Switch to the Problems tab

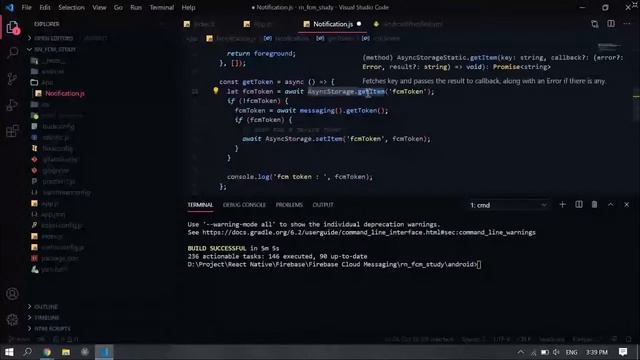[x=289, y=205]
